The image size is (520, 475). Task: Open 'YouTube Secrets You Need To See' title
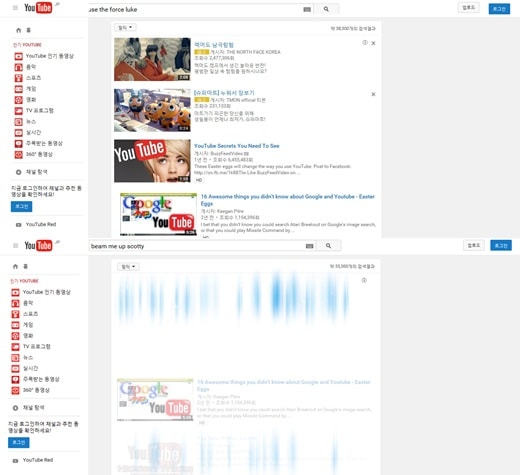[x=237, y=146]
